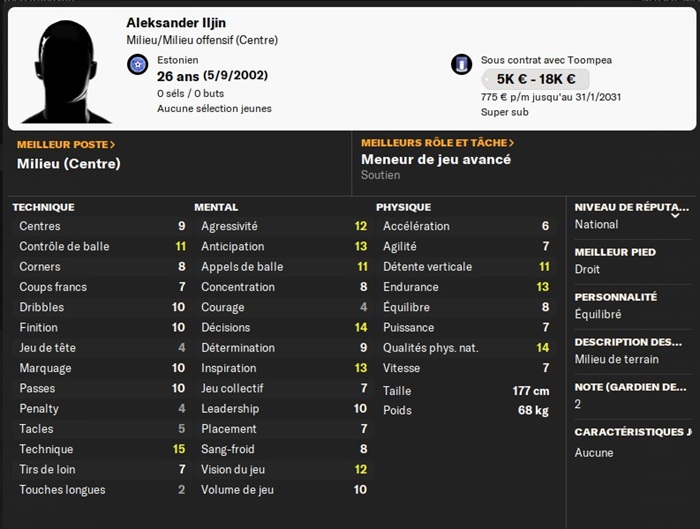Screen dimensions: 700x529
Task: Click the Meneur de jeu avancé role
Action: tap(436, 160)
